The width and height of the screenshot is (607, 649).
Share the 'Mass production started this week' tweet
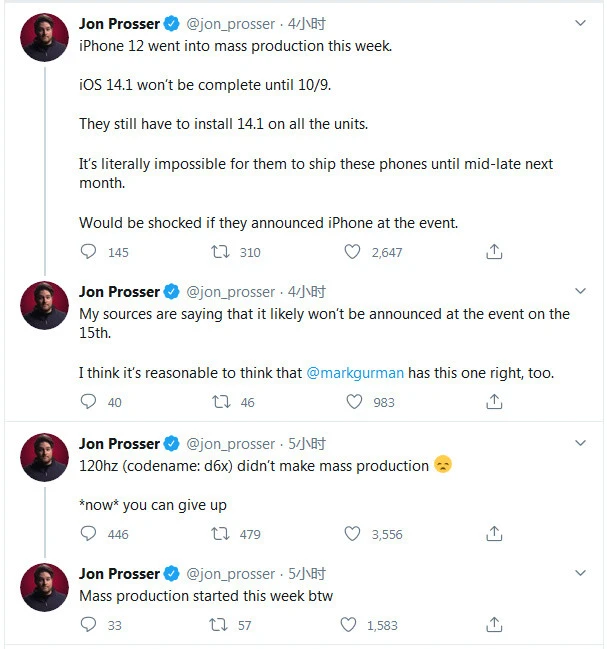(494, 625)
